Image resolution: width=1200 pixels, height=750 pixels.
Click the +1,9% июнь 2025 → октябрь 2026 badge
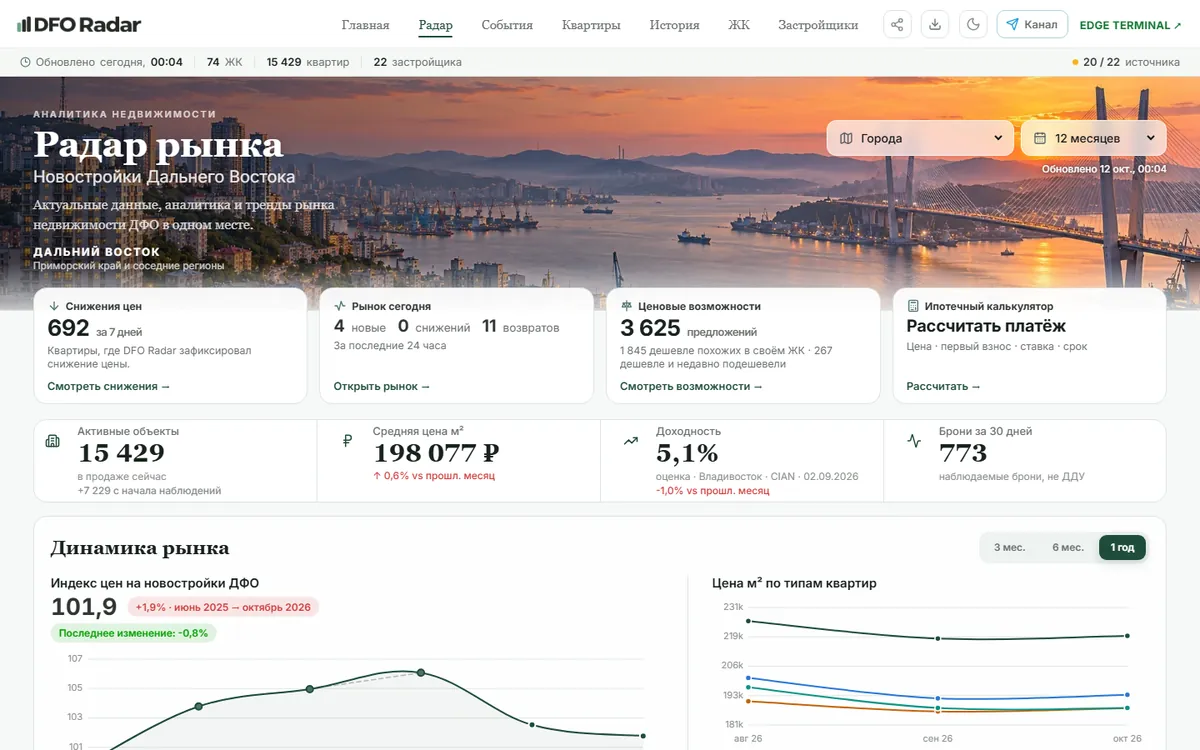click(223, 607)
